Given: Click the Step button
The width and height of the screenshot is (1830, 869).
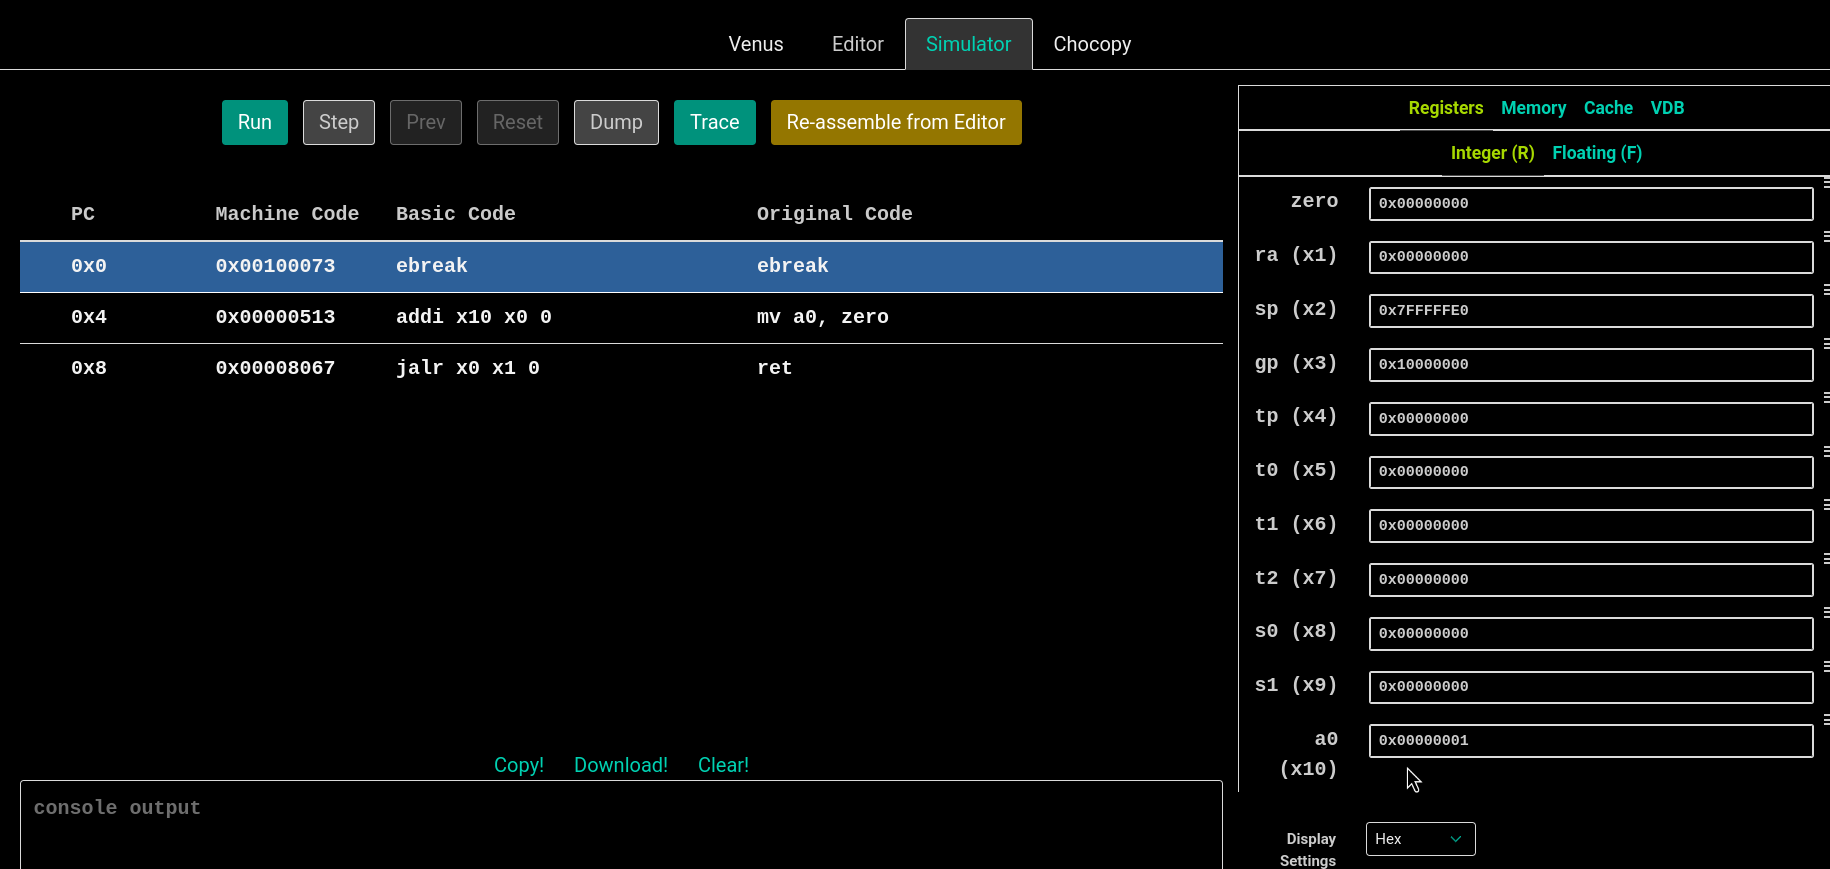Looking at the screenshot, I should coord(339,122).
